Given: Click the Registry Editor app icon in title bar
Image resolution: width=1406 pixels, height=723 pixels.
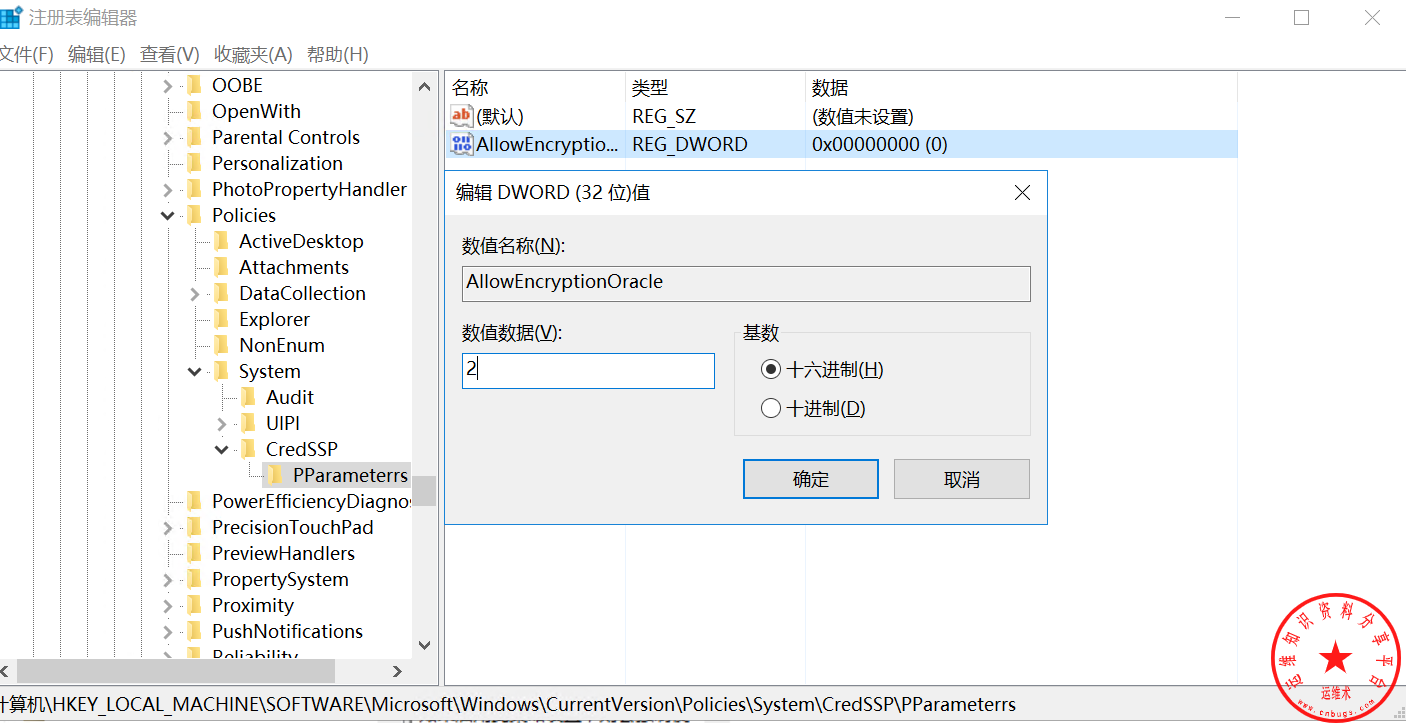Looking at the screenshot, I should pos(11,18).
